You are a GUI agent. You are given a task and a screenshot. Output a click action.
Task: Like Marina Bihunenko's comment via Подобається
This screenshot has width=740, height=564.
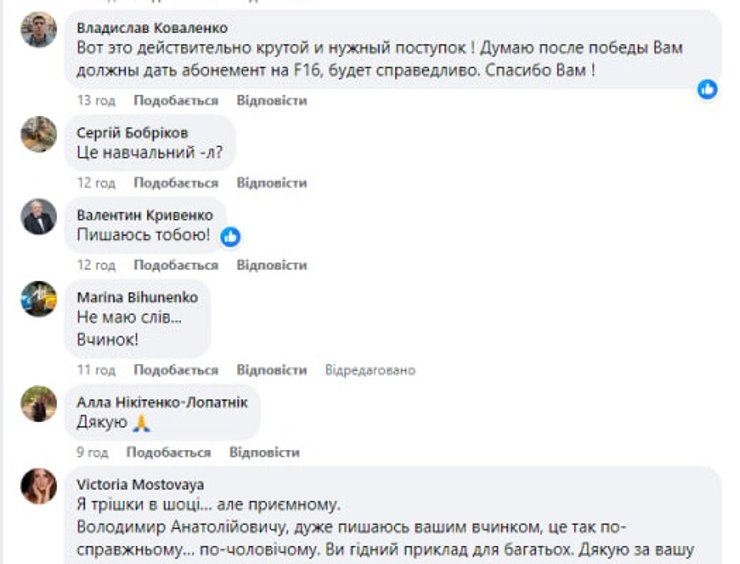(x=175, y=370)
